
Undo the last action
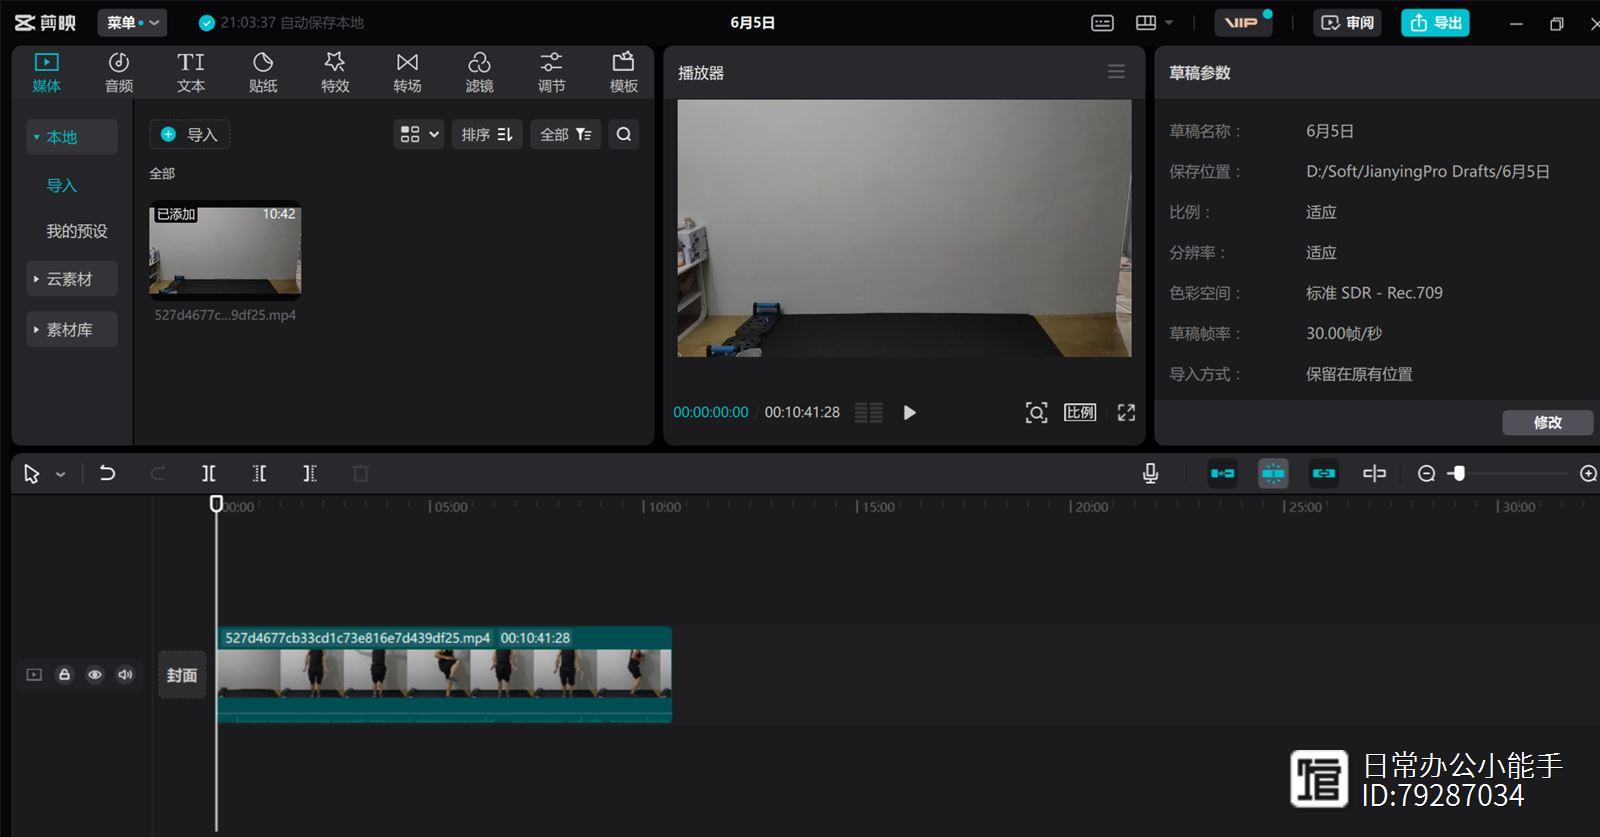coord(107,473)
